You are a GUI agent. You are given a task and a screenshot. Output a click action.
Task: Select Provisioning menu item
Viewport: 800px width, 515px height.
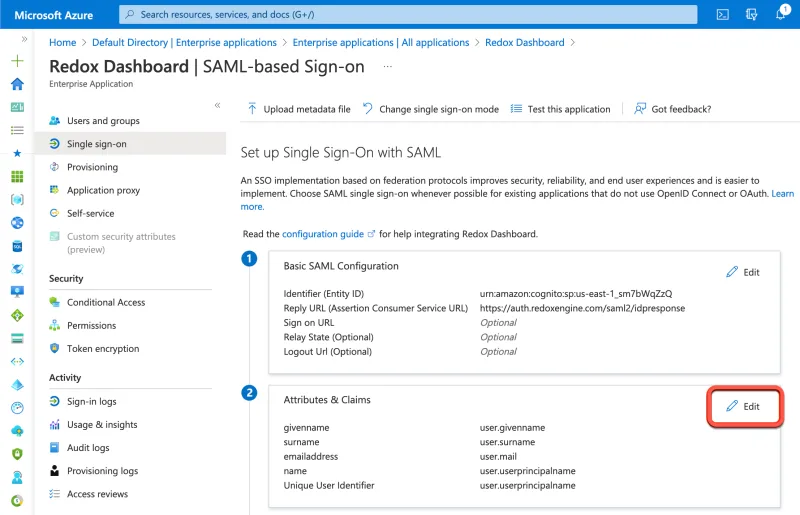[x=92, y=167]
